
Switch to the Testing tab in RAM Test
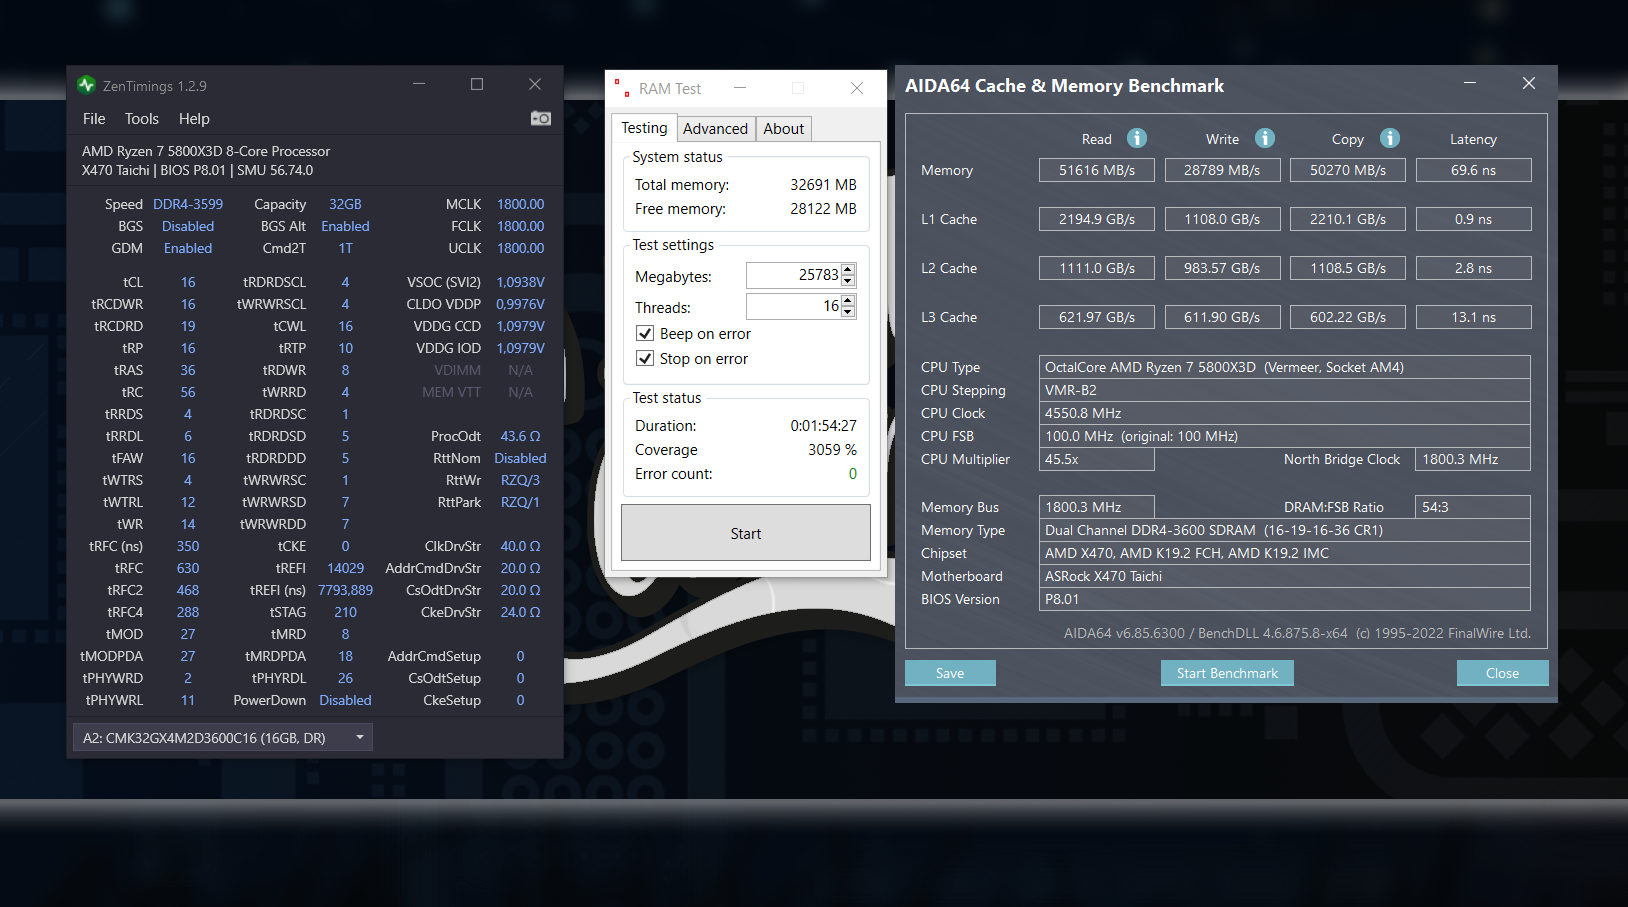coord(644,128)
